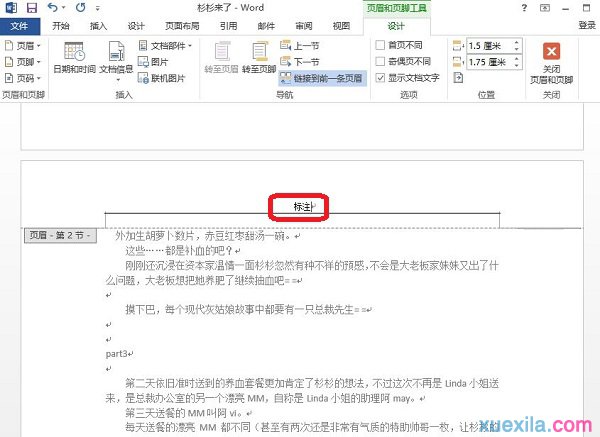Increase header distance with the up spinner
Viewport: 600px width, 437px height.
517,42
